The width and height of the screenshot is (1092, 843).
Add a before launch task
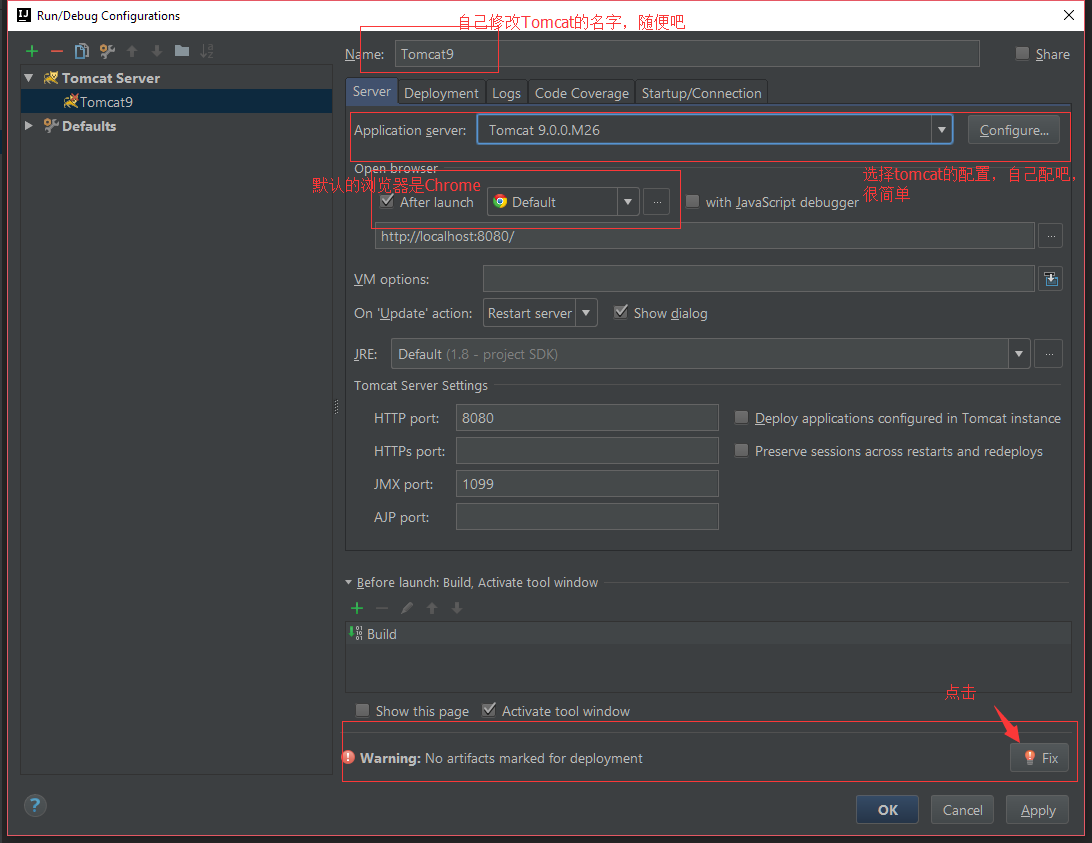(357, 608)
